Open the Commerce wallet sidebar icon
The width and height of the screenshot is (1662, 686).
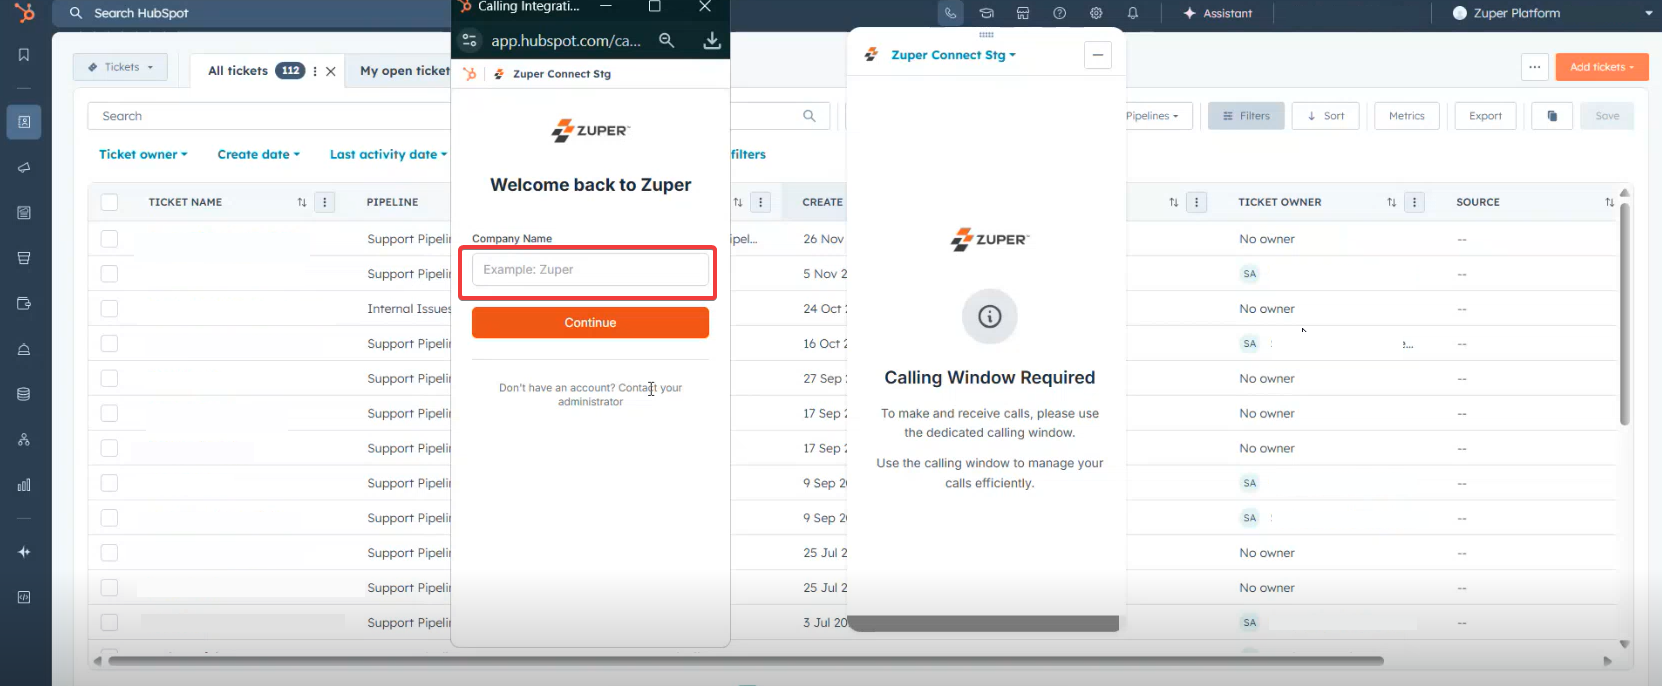(x=24, y=304)
